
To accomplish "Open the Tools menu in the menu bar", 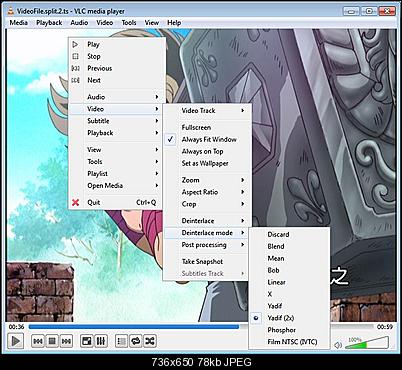I will point(129,23).
